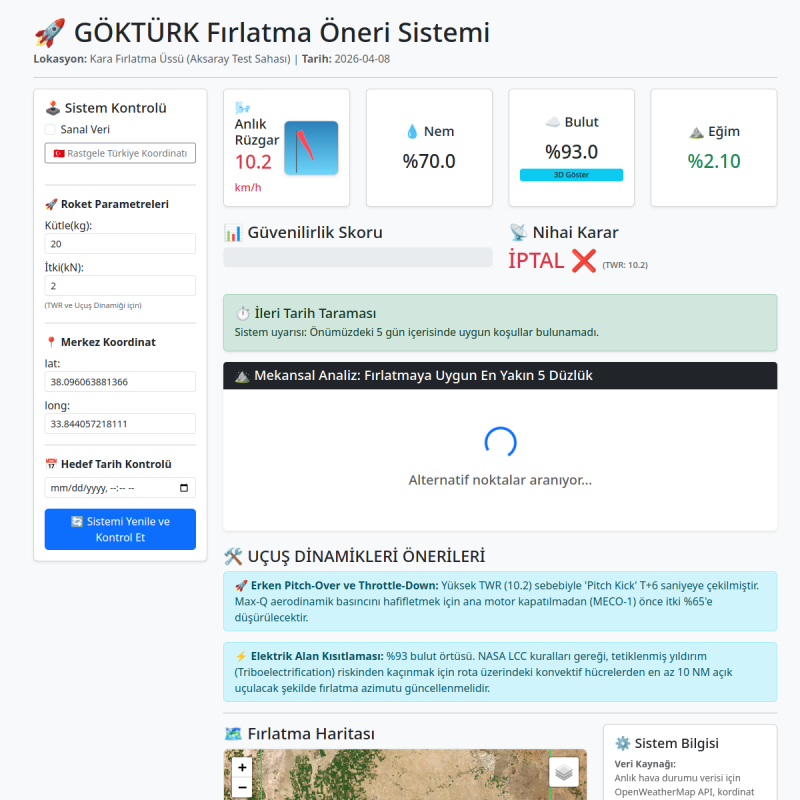Open the calendar picker in date field
800x800 pixels.
click(183, 488)
